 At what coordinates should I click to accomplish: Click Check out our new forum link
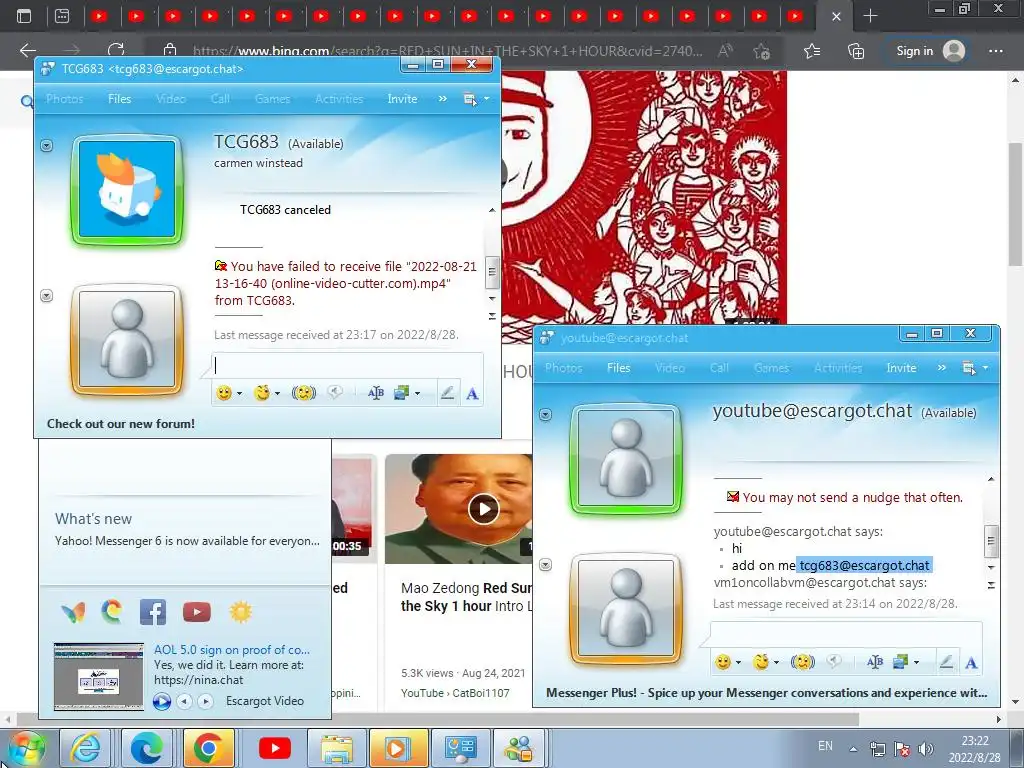[x=121, y=423]
